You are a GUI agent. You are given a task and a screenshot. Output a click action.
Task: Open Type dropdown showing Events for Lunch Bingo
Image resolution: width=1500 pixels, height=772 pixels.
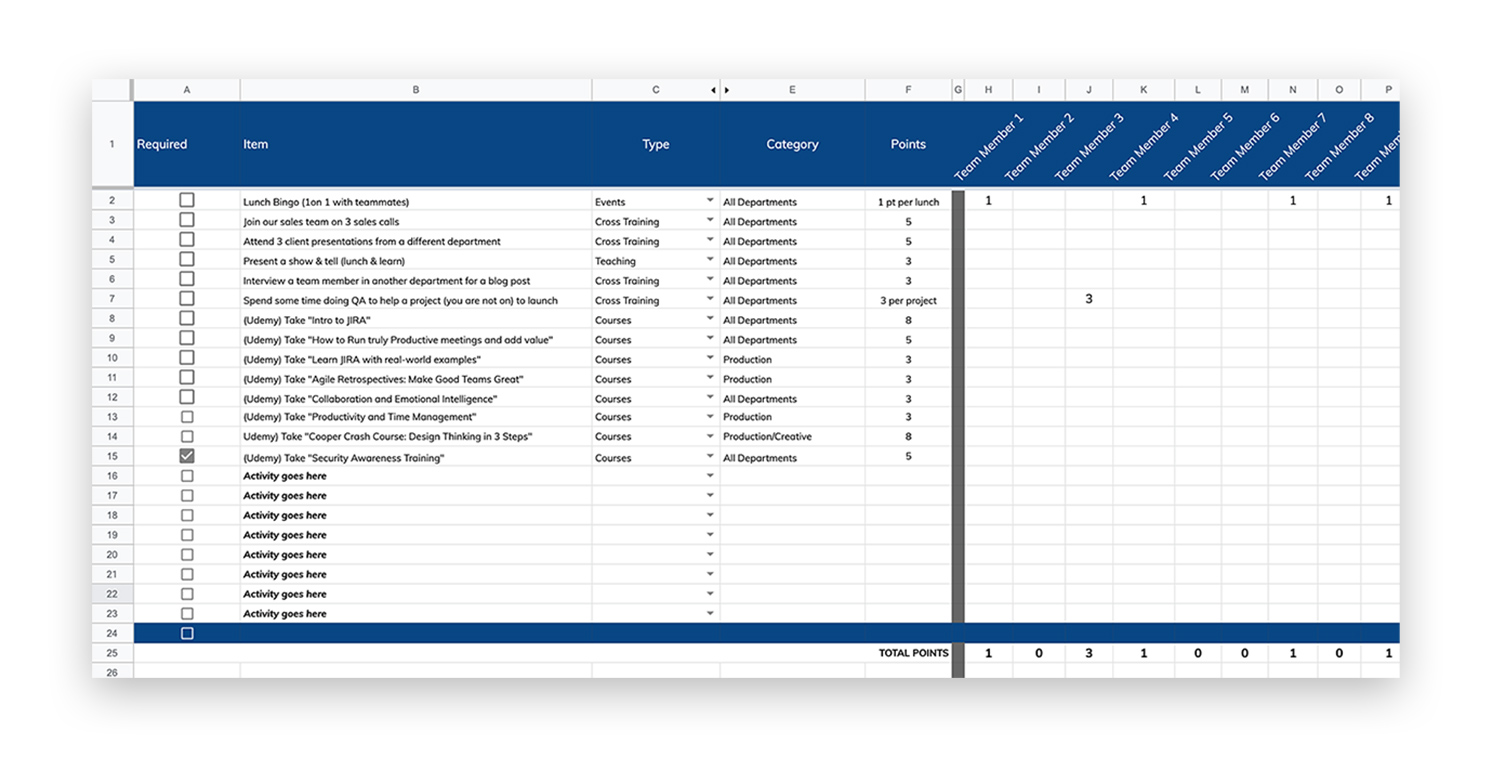click(x=710, y=201)
